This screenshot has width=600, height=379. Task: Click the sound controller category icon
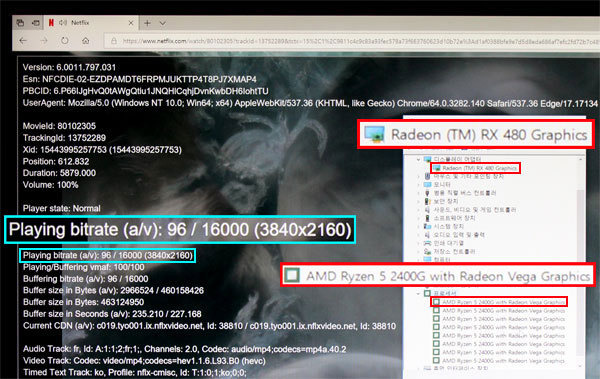click(427, 210)
